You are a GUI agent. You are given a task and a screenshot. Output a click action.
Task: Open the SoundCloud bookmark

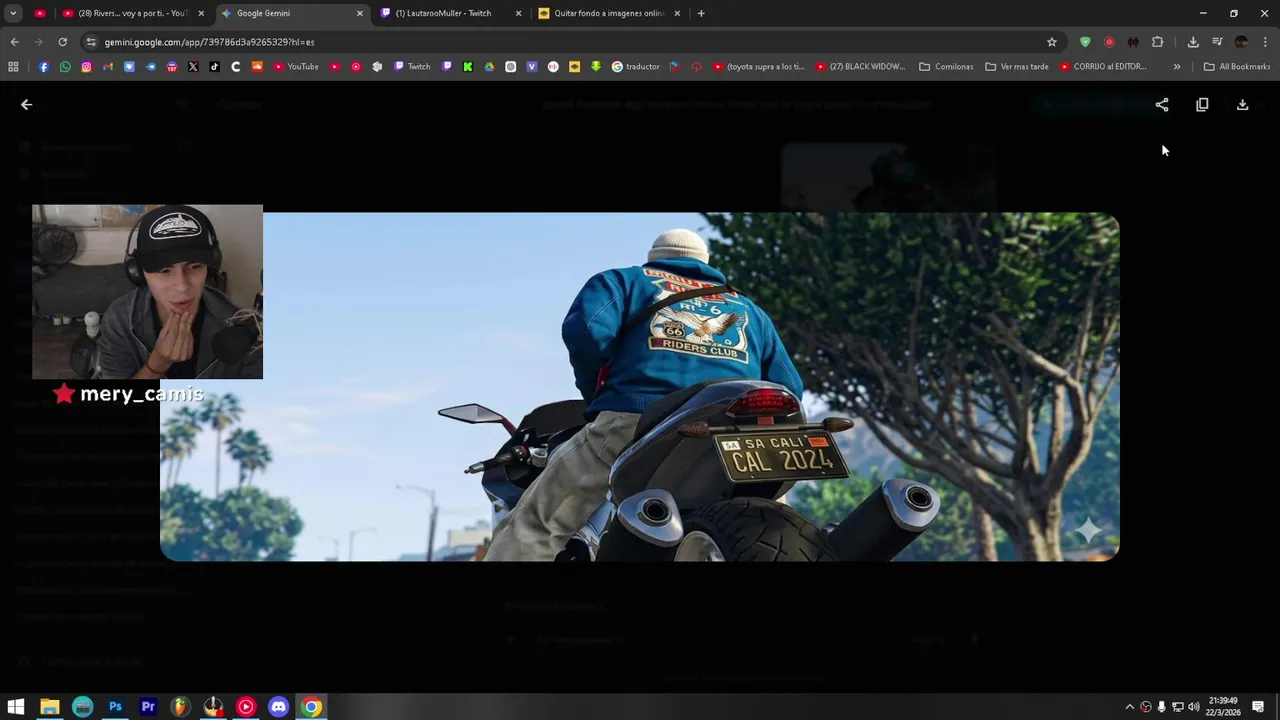coord(257,66)
